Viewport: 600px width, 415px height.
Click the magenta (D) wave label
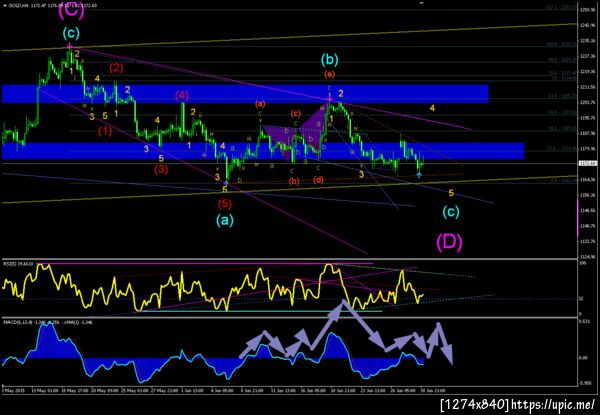(x=450, y=242)
